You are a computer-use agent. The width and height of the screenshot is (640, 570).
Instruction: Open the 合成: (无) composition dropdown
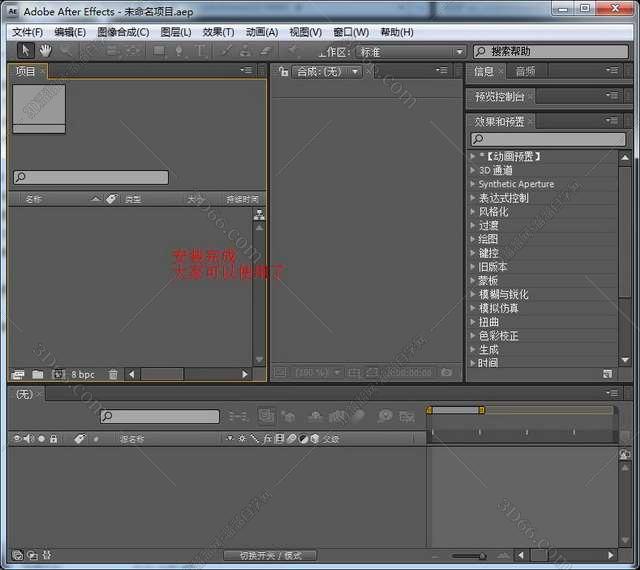click(x=327, y=72)
